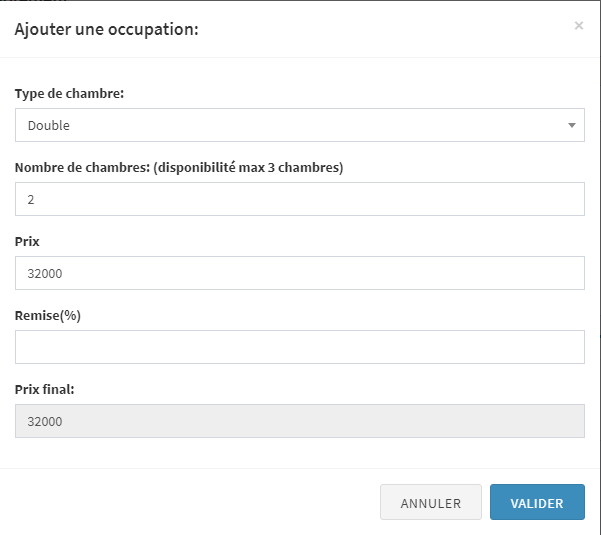Screen dimensions: 601x535
Task: Click the "32000" value in Prix
Action: tap(45, 274)
